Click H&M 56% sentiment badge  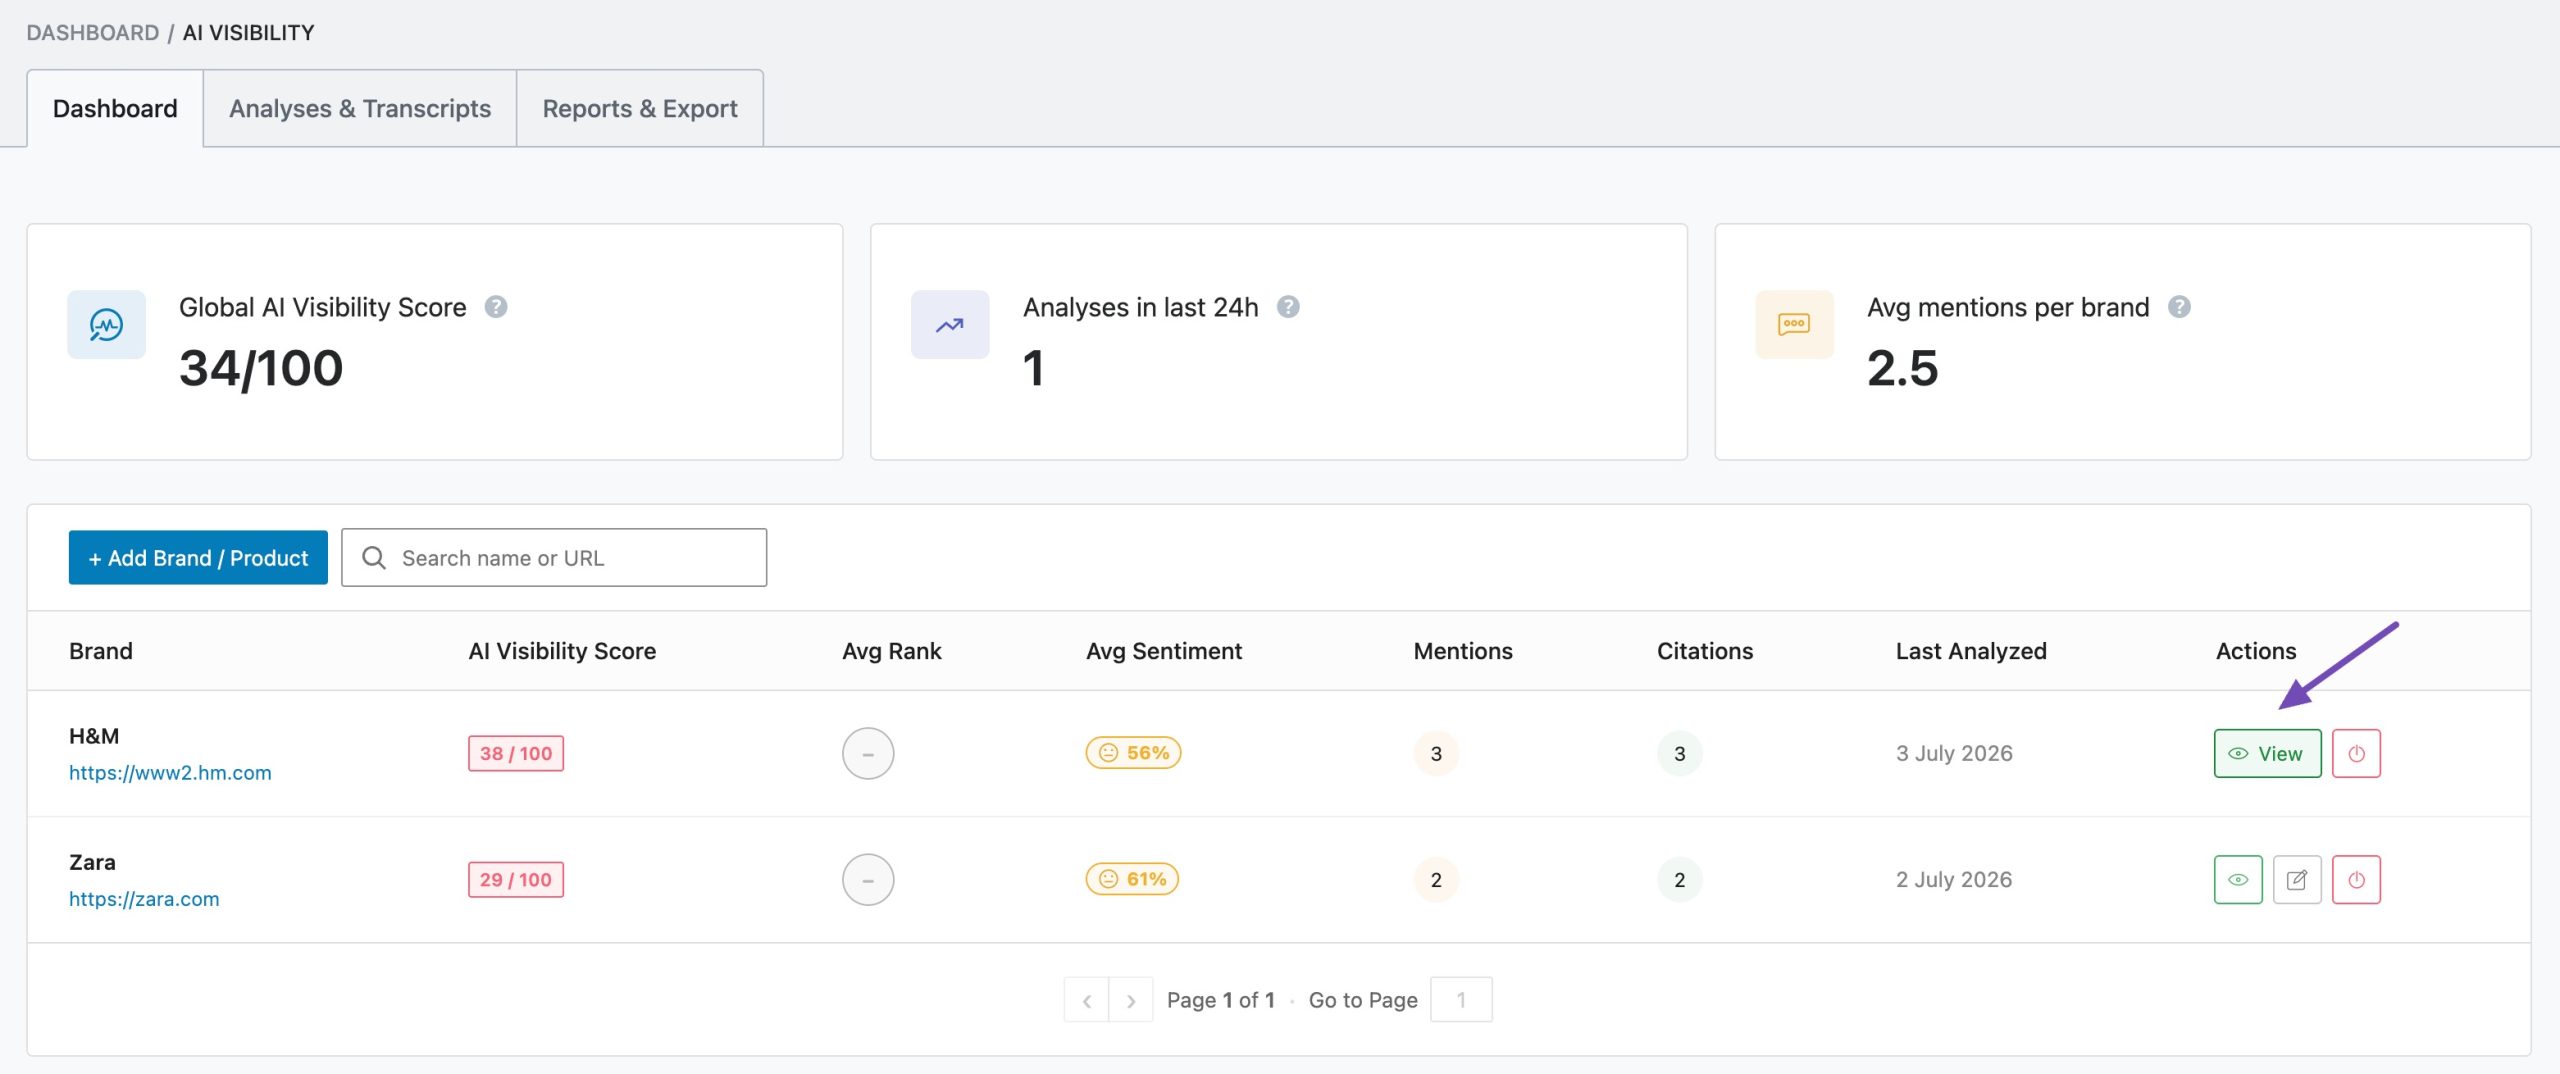1133,752
